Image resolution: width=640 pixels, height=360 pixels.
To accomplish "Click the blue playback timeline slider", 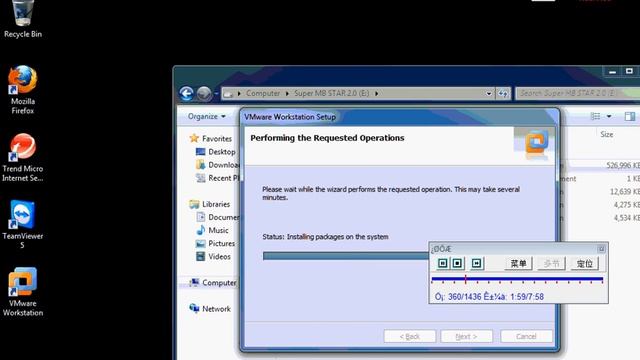I will click(x=517, y=280).
